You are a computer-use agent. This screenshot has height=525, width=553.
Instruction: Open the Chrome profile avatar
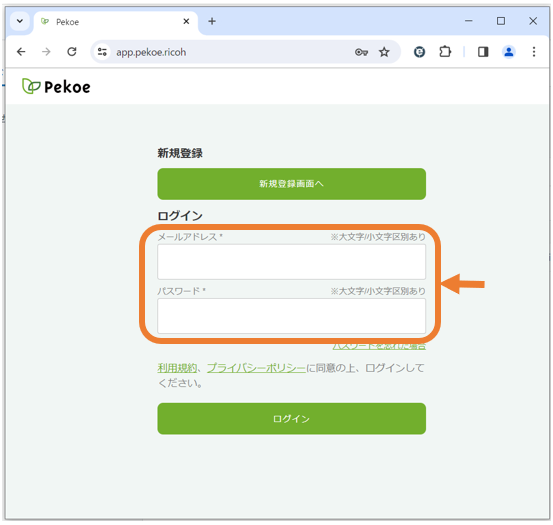coord(509,52)
